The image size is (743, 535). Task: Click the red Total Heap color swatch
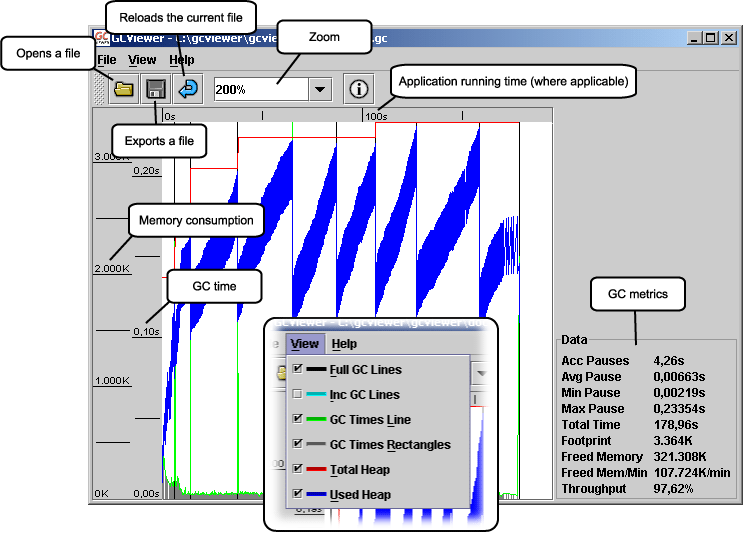pyautogui.click(x=316, y=469)
